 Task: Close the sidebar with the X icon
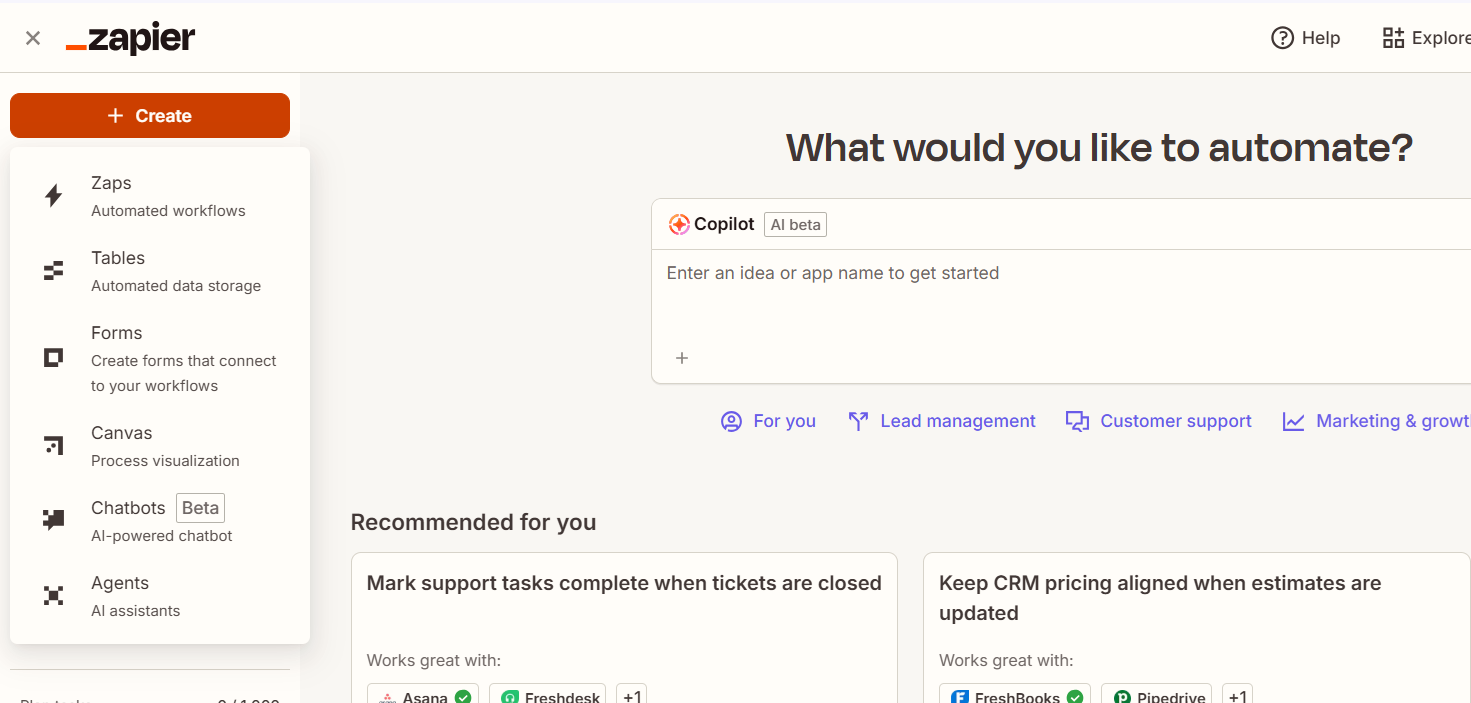[x=33, y=38]
